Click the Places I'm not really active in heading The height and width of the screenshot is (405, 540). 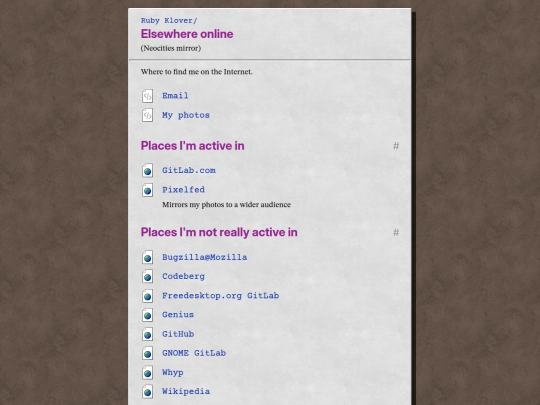coord(219,232)
